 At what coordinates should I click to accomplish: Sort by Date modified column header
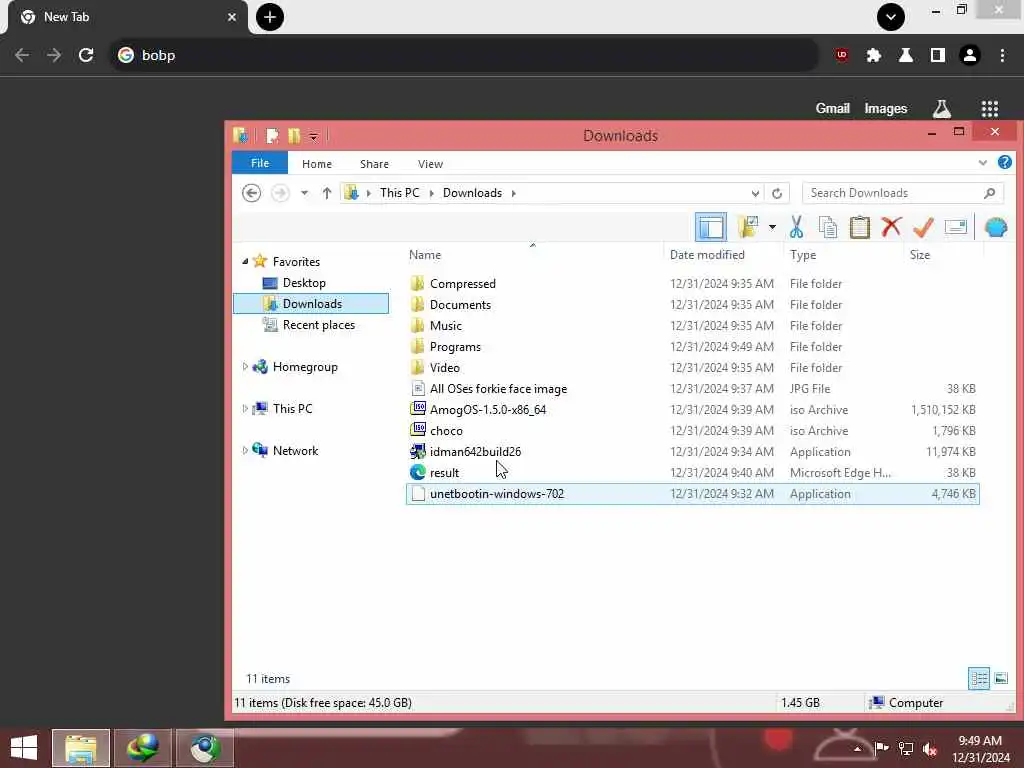[x=707, y=255]
